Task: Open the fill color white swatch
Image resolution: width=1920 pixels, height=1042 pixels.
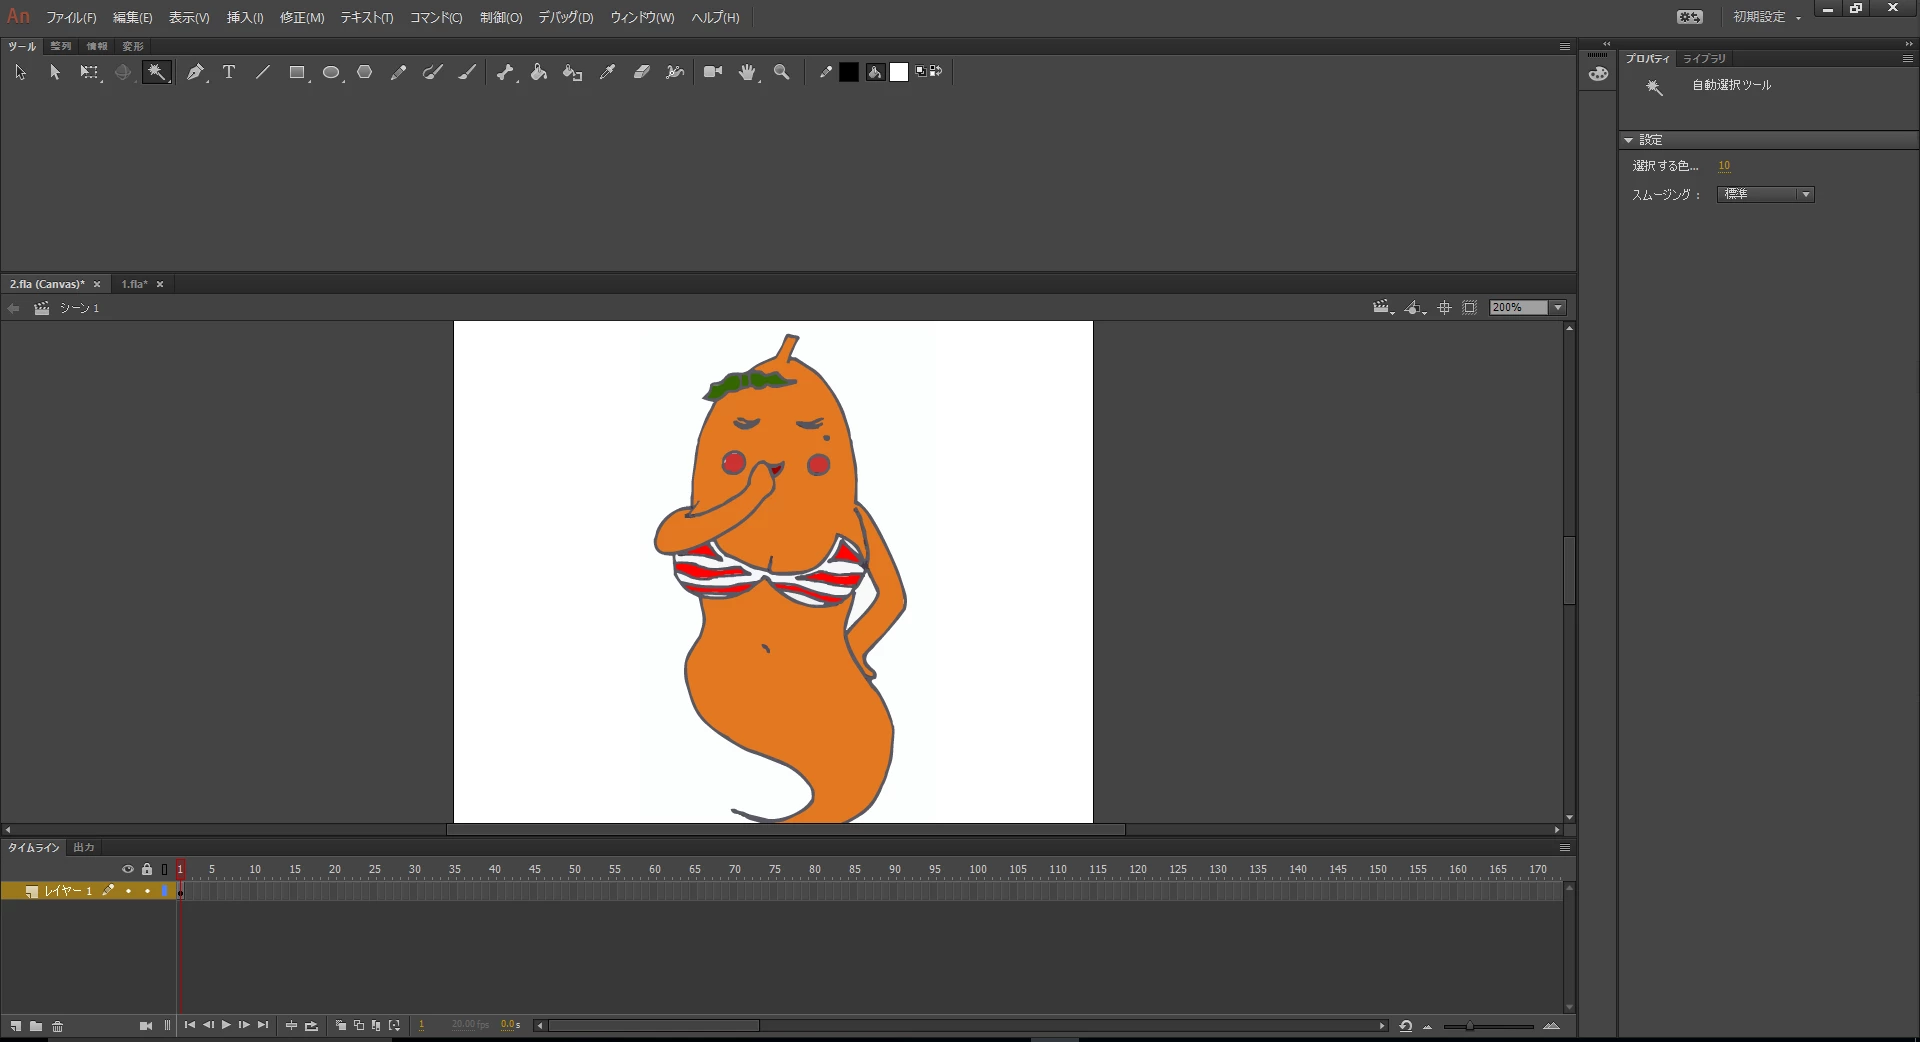Action: point(899,72)
